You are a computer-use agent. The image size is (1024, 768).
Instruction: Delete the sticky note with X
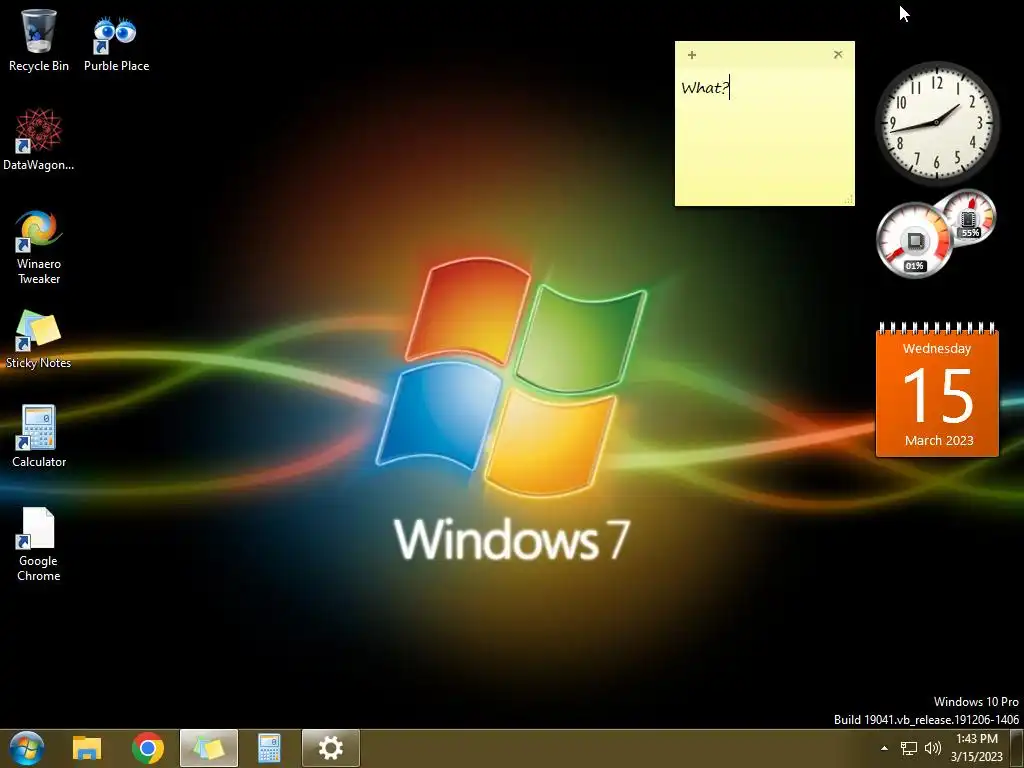[x=838, y=55]
